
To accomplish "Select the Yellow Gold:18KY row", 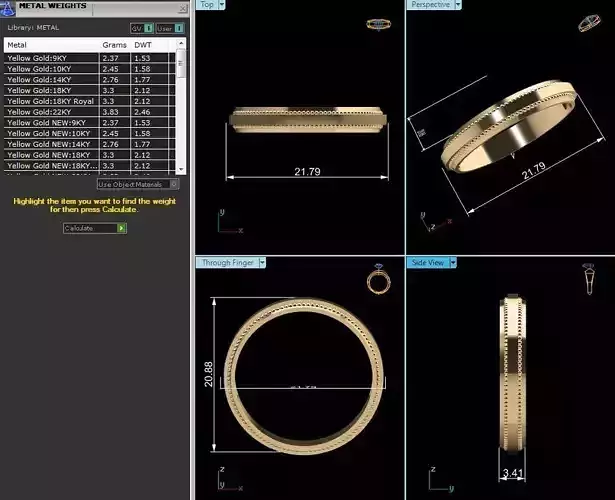I will (x=89, y=91).
